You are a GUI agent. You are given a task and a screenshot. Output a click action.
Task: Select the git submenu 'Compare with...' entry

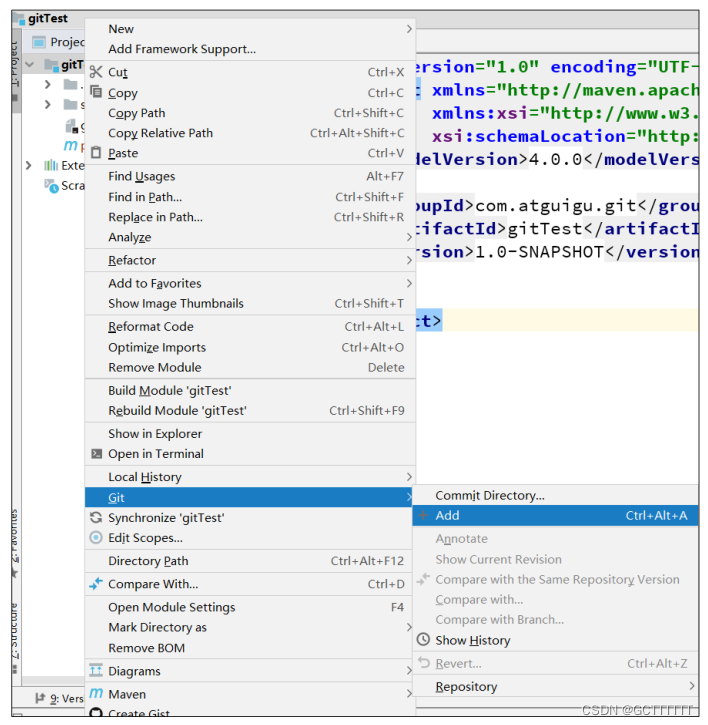point(555,599)
